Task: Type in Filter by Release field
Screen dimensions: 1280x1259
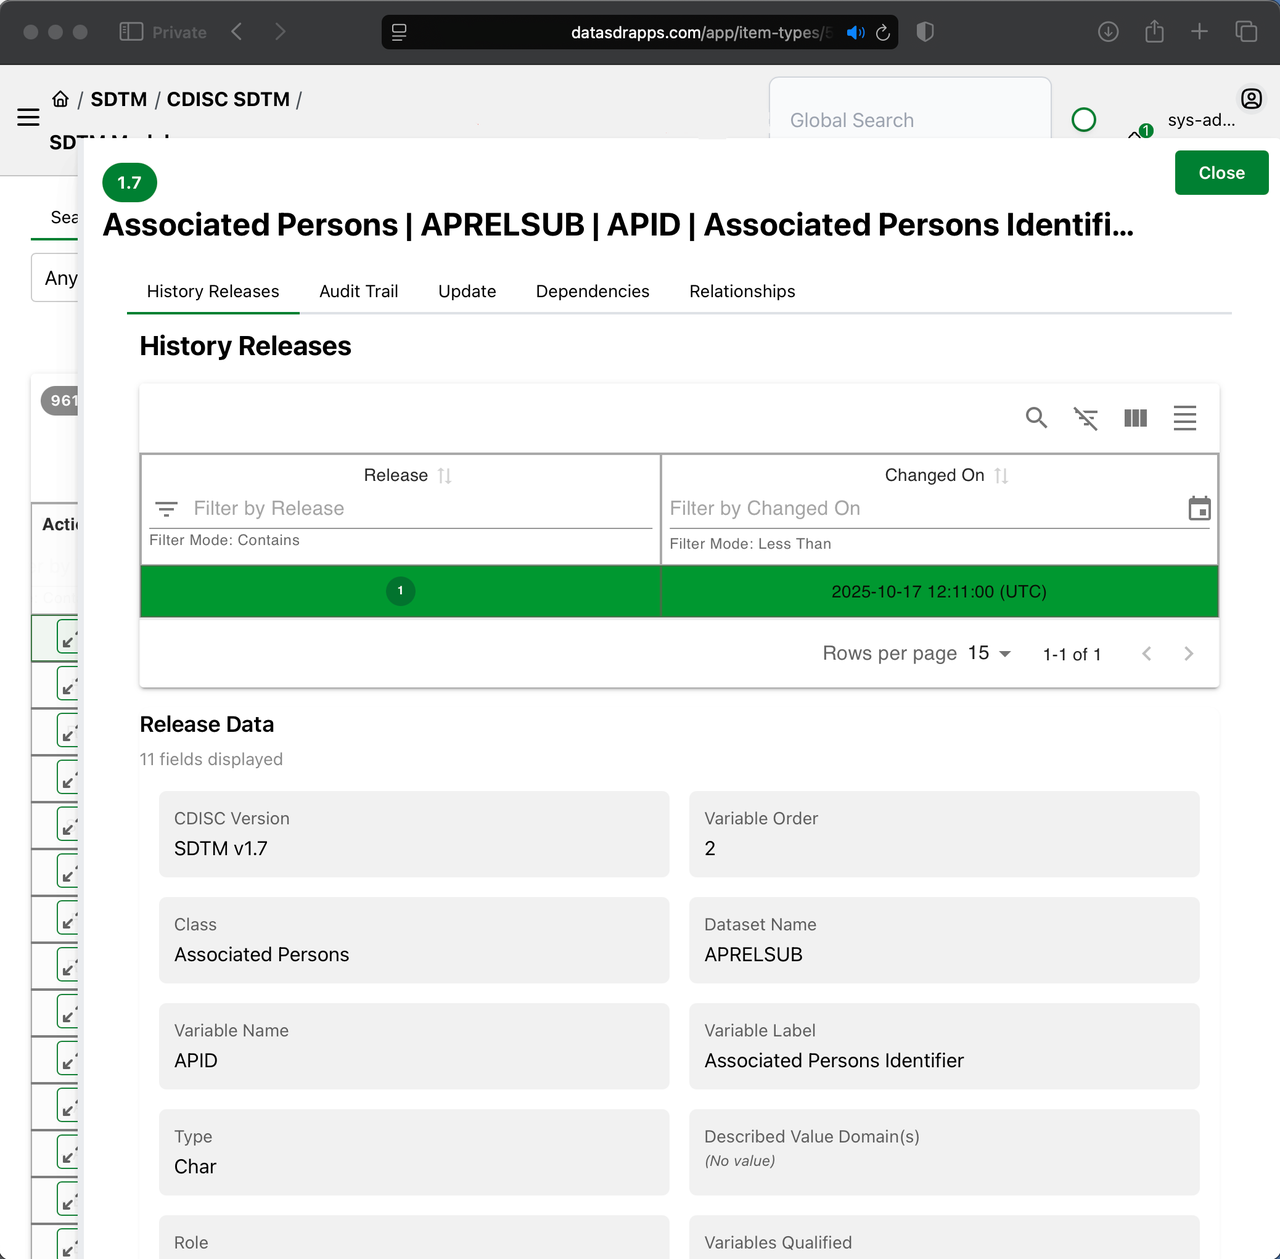Action: [420, 509]
